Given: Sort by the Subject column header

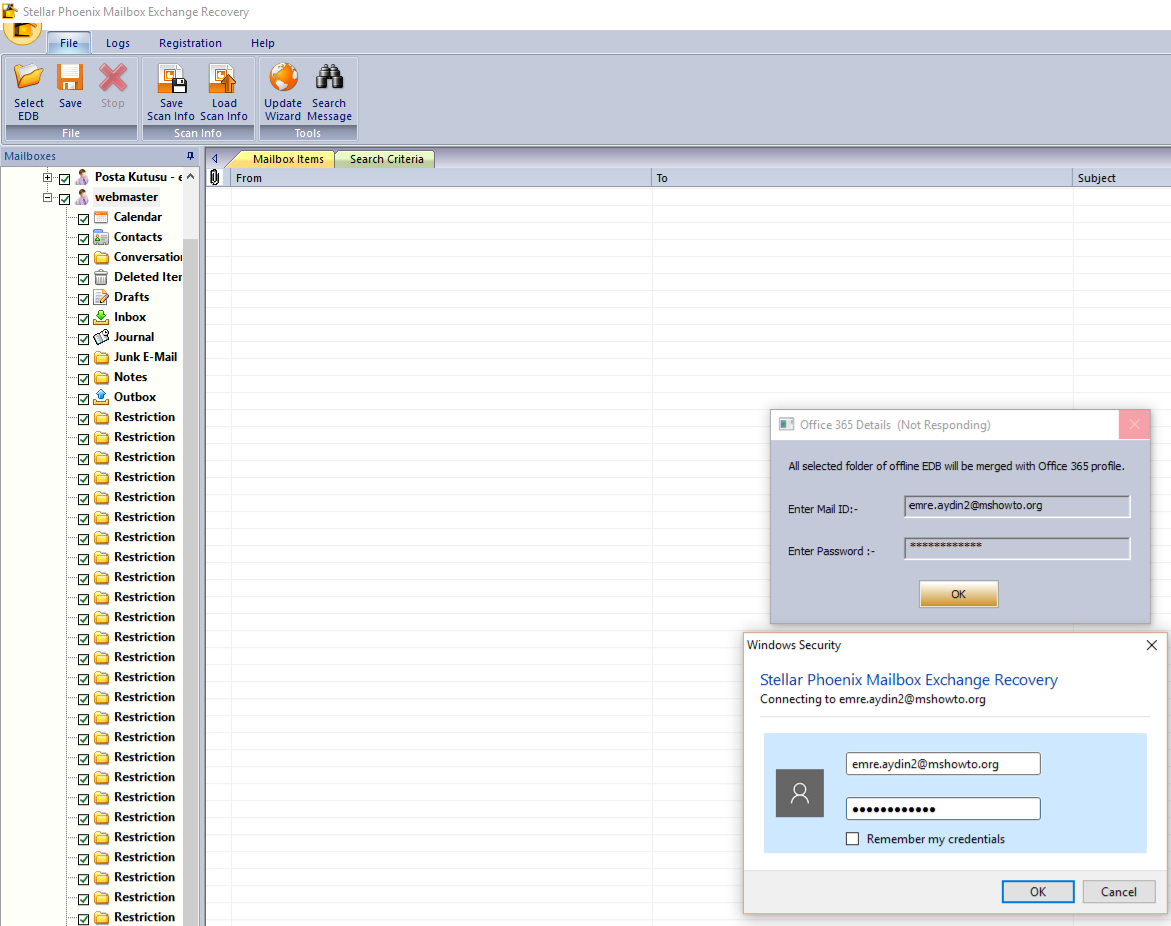Looking at the screenshot, I should click(x=1122, y=178).
